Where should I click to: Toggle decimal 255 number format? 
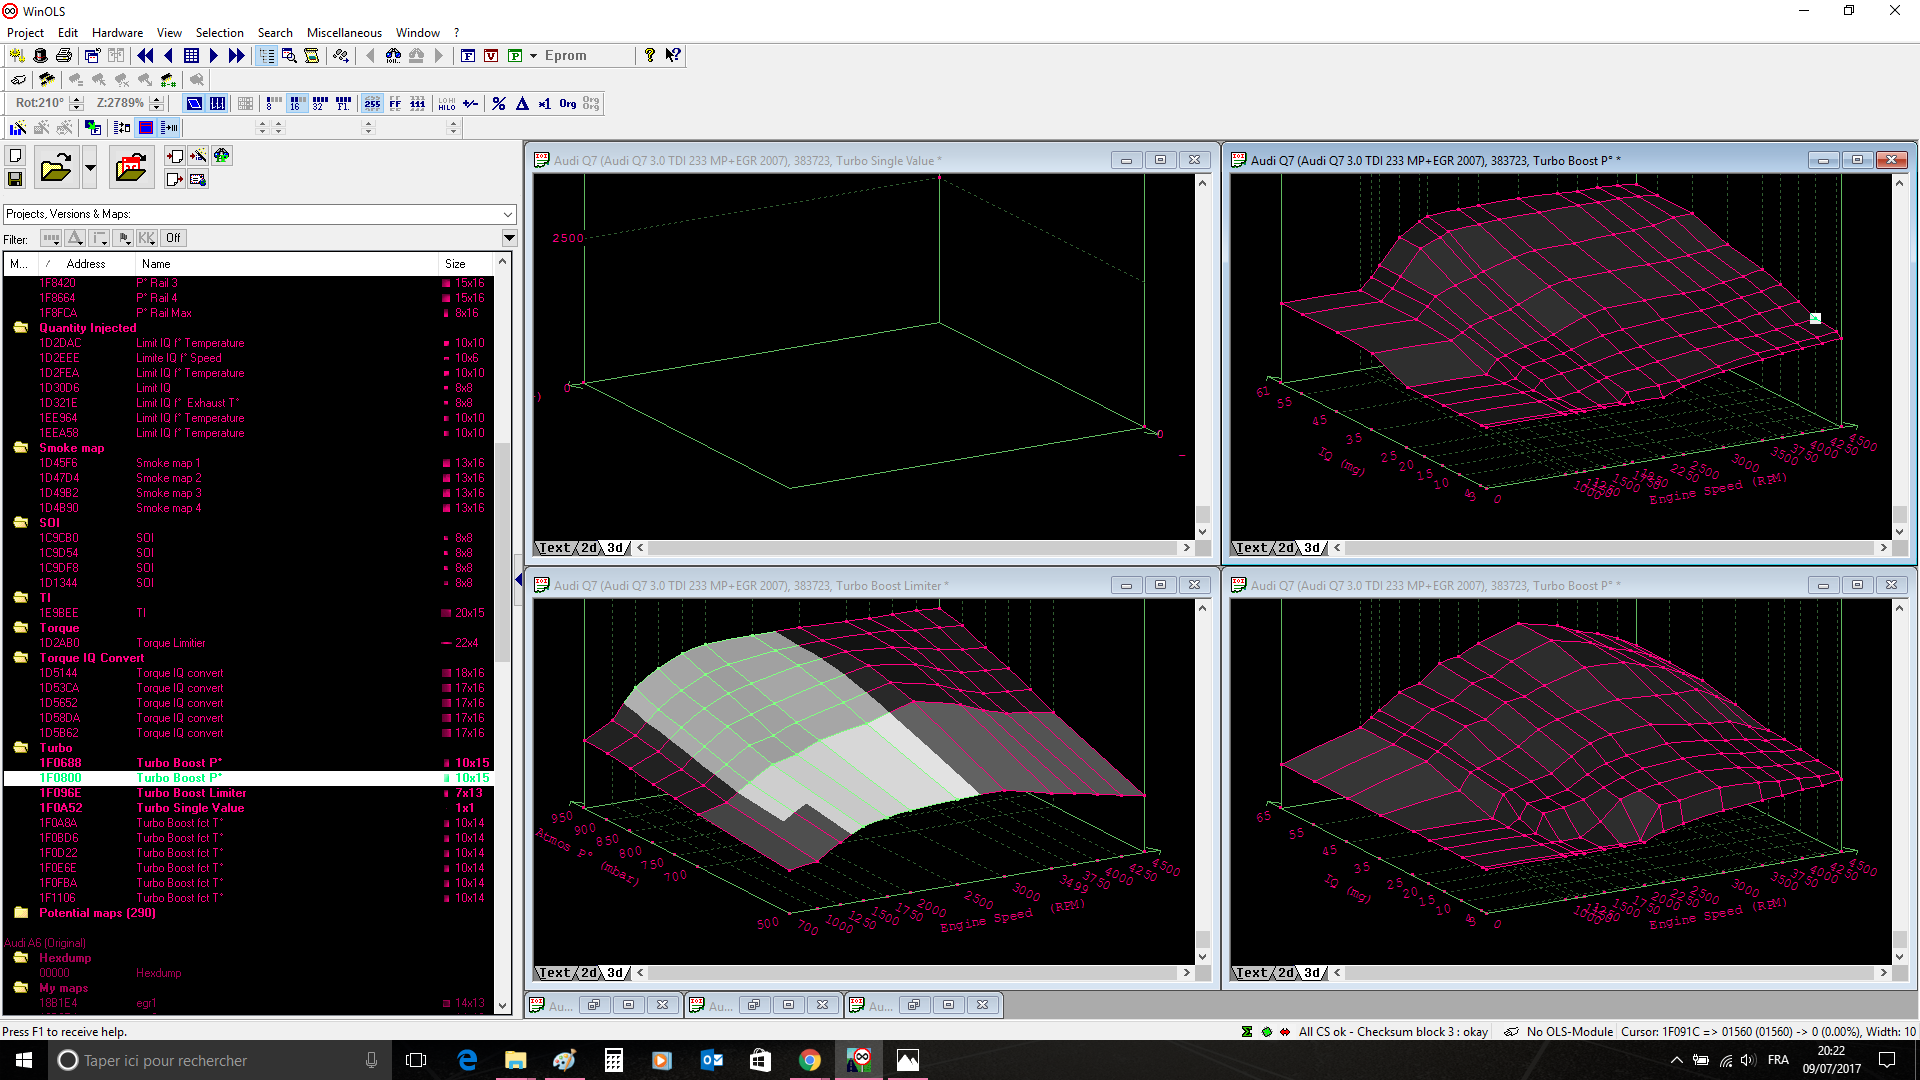[x=372, y=103]
